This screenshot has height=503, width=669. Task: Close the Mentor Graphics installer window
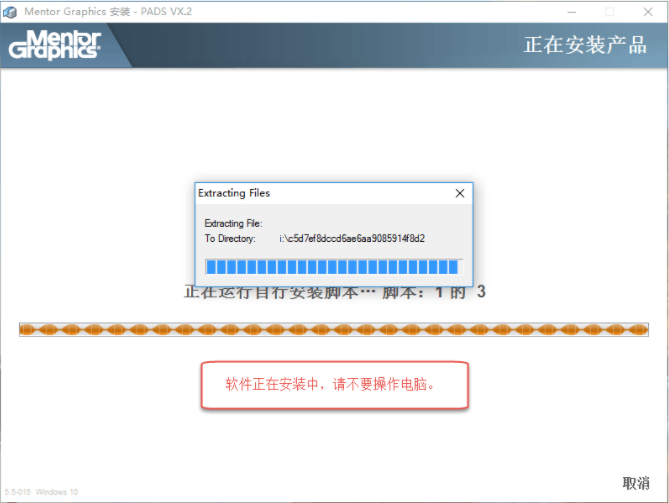pyautogui.click(x=648, y=12)
